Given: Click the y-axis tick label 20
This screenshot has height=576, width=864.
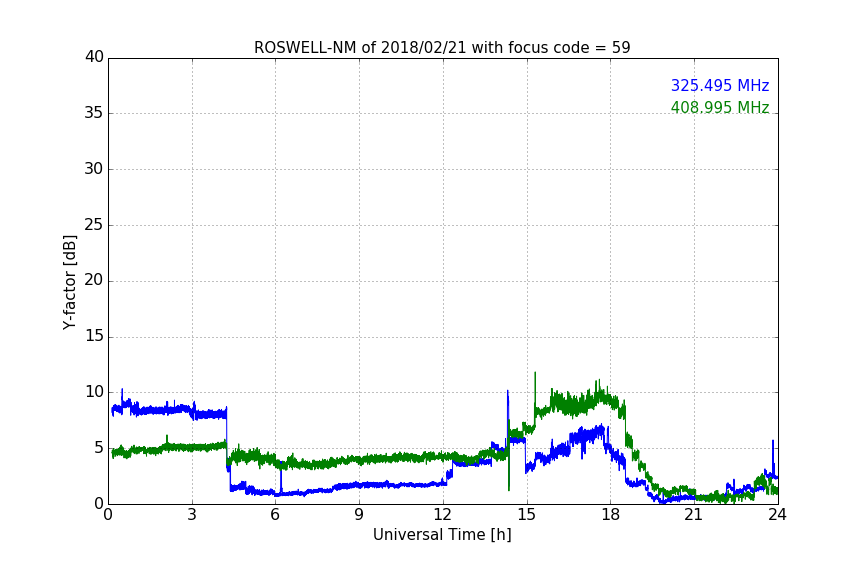Looking at the screenshot, I should (x=94, y=280).
